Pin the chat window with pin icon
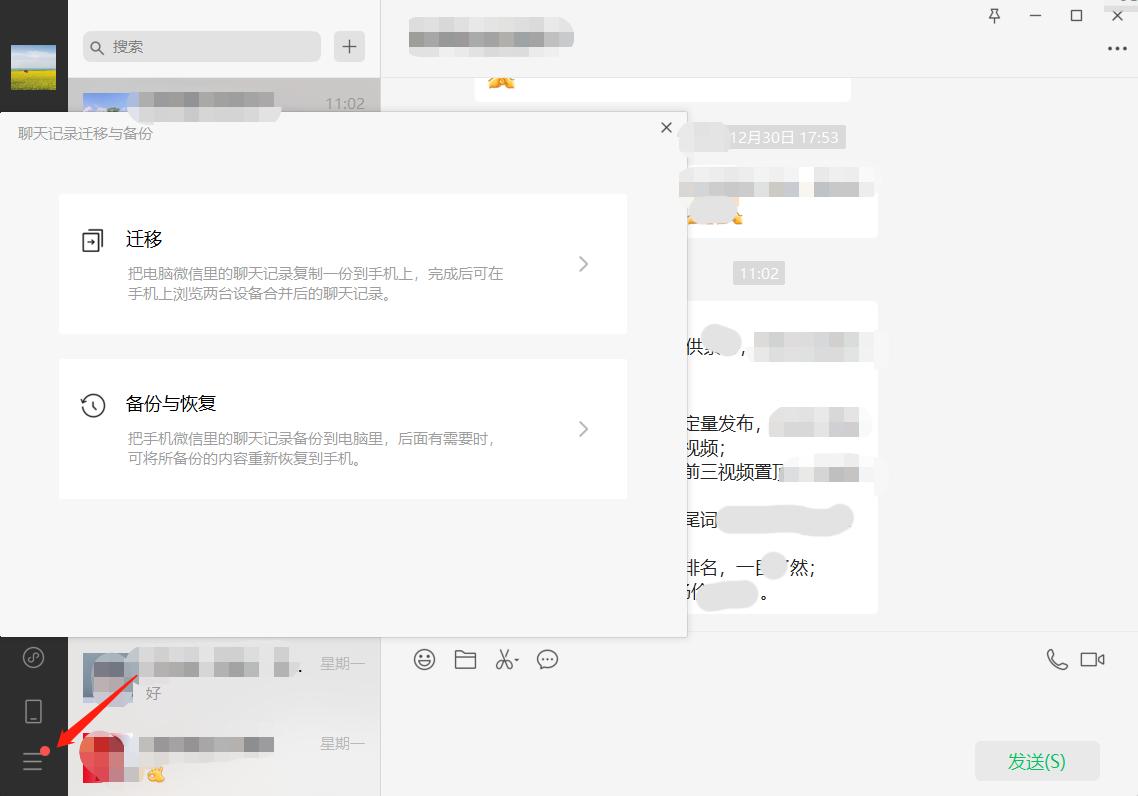Screen dimensions: 1138x796 coord(994,16)
